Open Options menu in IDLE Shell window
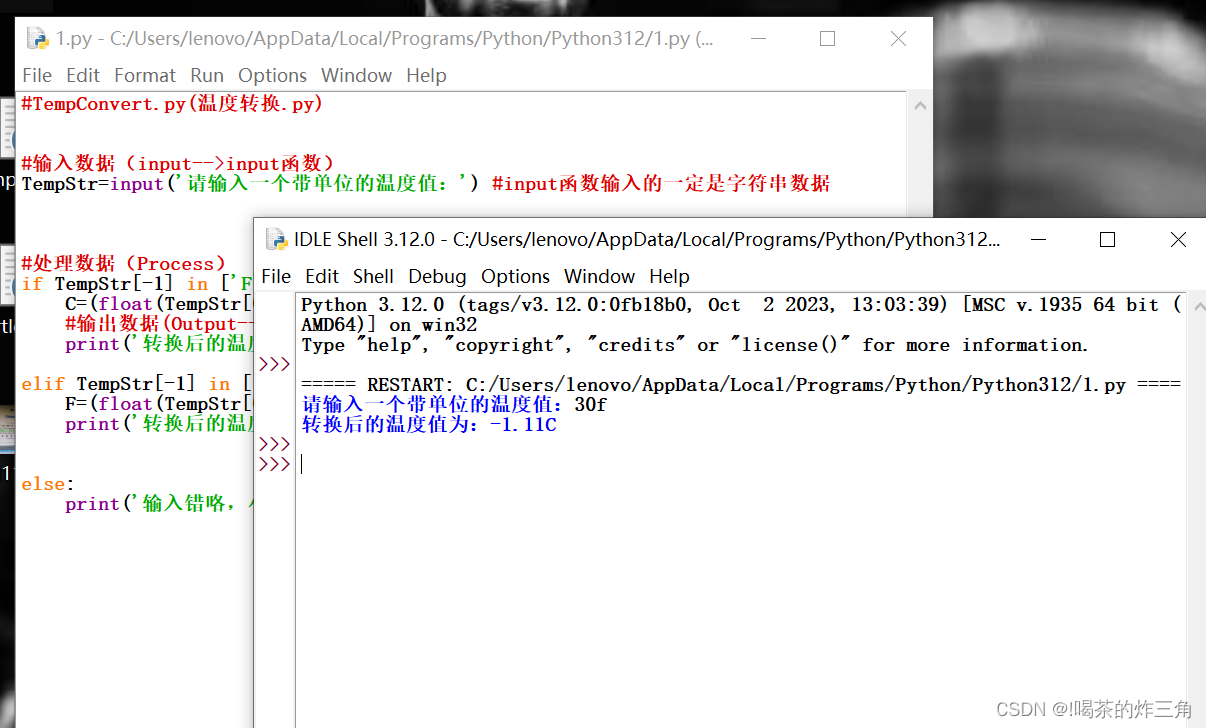The width and height of the screenshot is (1206, 728). click(515, 277)
